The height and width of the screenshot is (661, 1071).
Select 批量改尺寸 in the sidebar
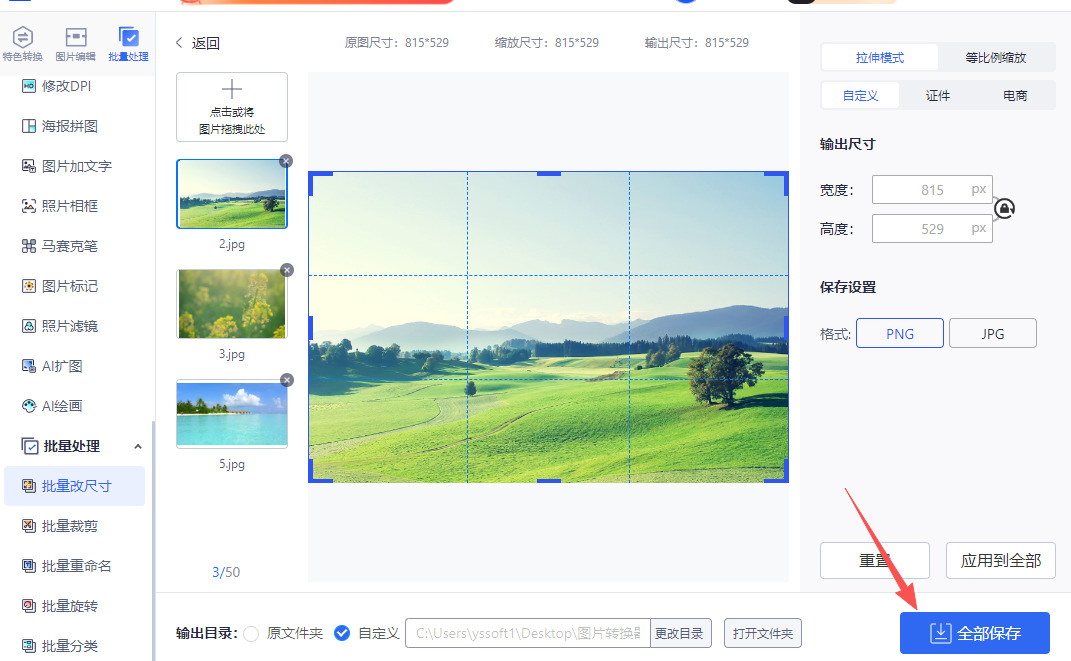click(x=74, y=486)
